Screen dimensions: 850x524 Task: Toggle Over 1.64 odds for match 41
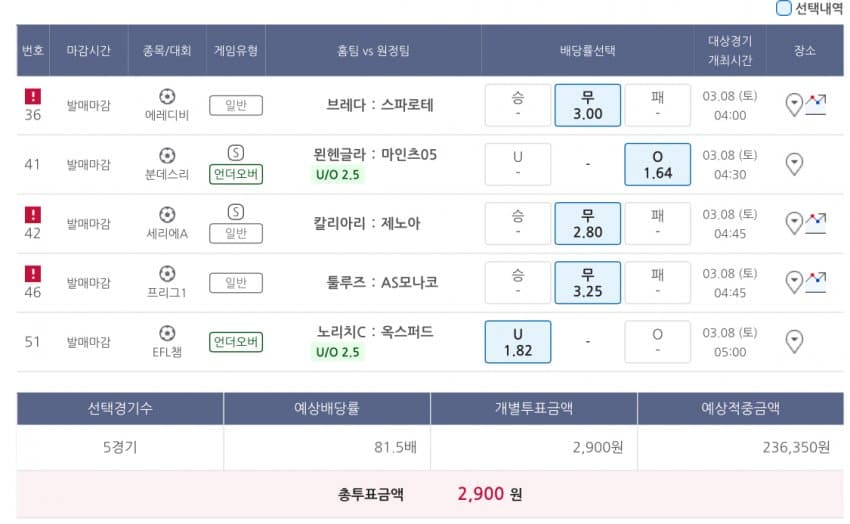point(658,164)
